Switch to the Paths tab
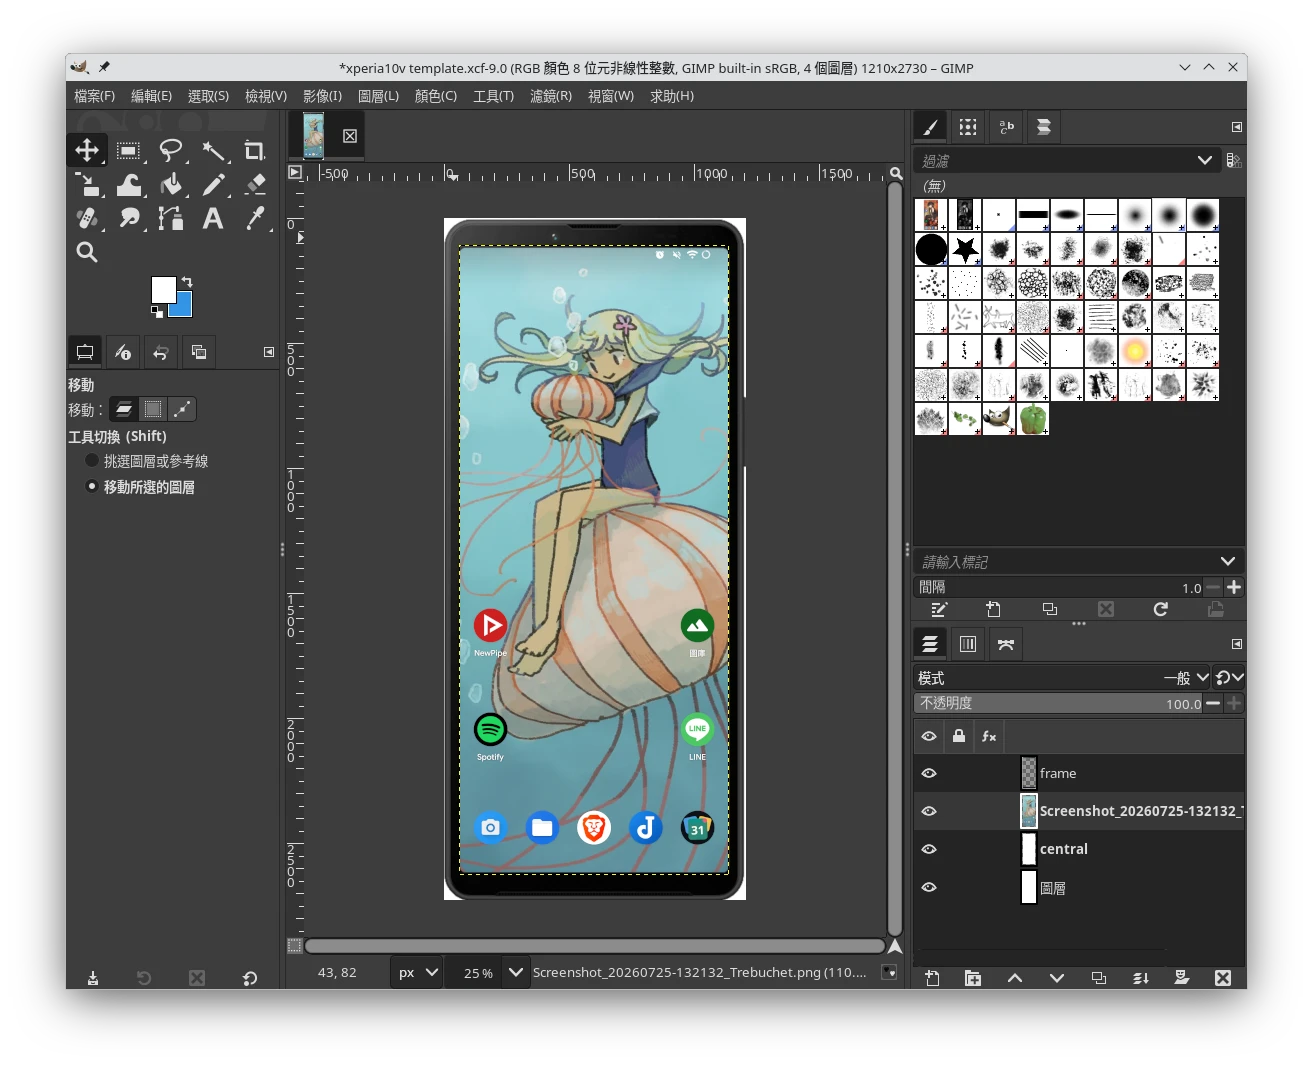 coord(1006,644)
